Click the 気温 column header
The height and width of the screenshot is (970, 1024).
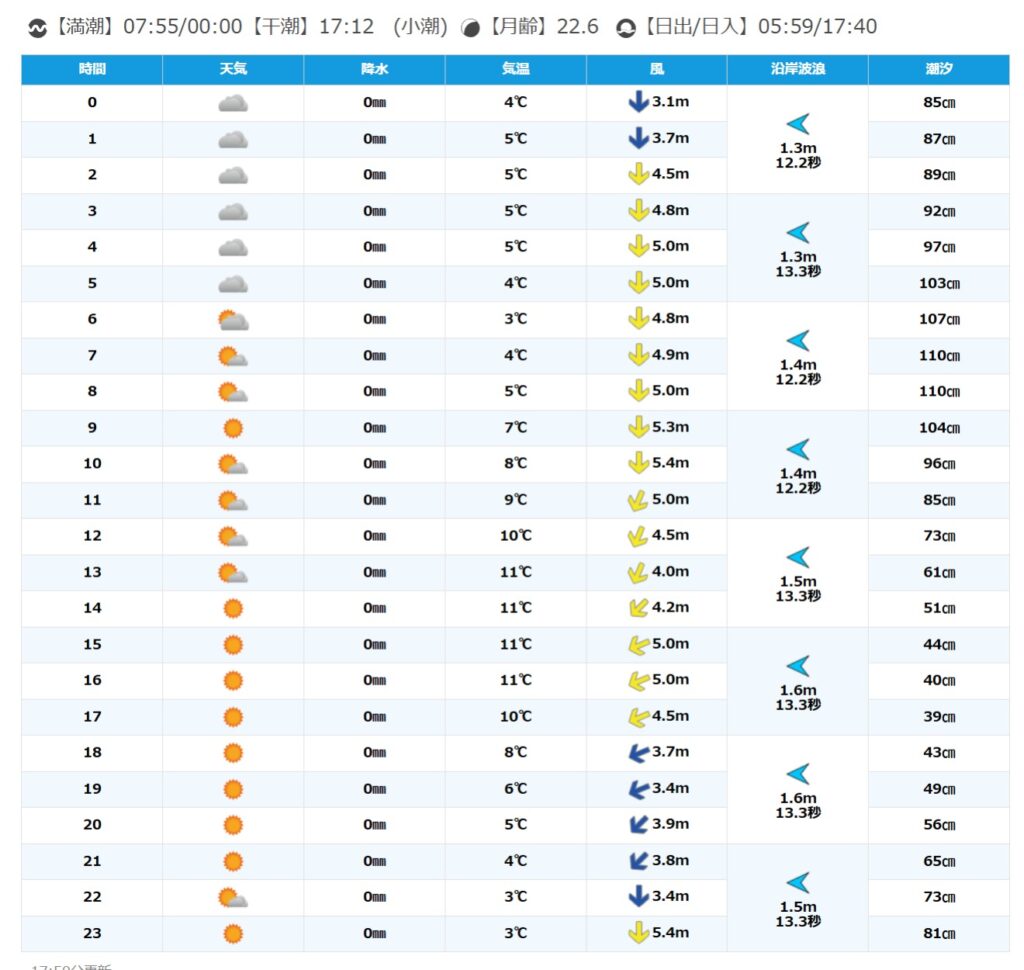515,70
